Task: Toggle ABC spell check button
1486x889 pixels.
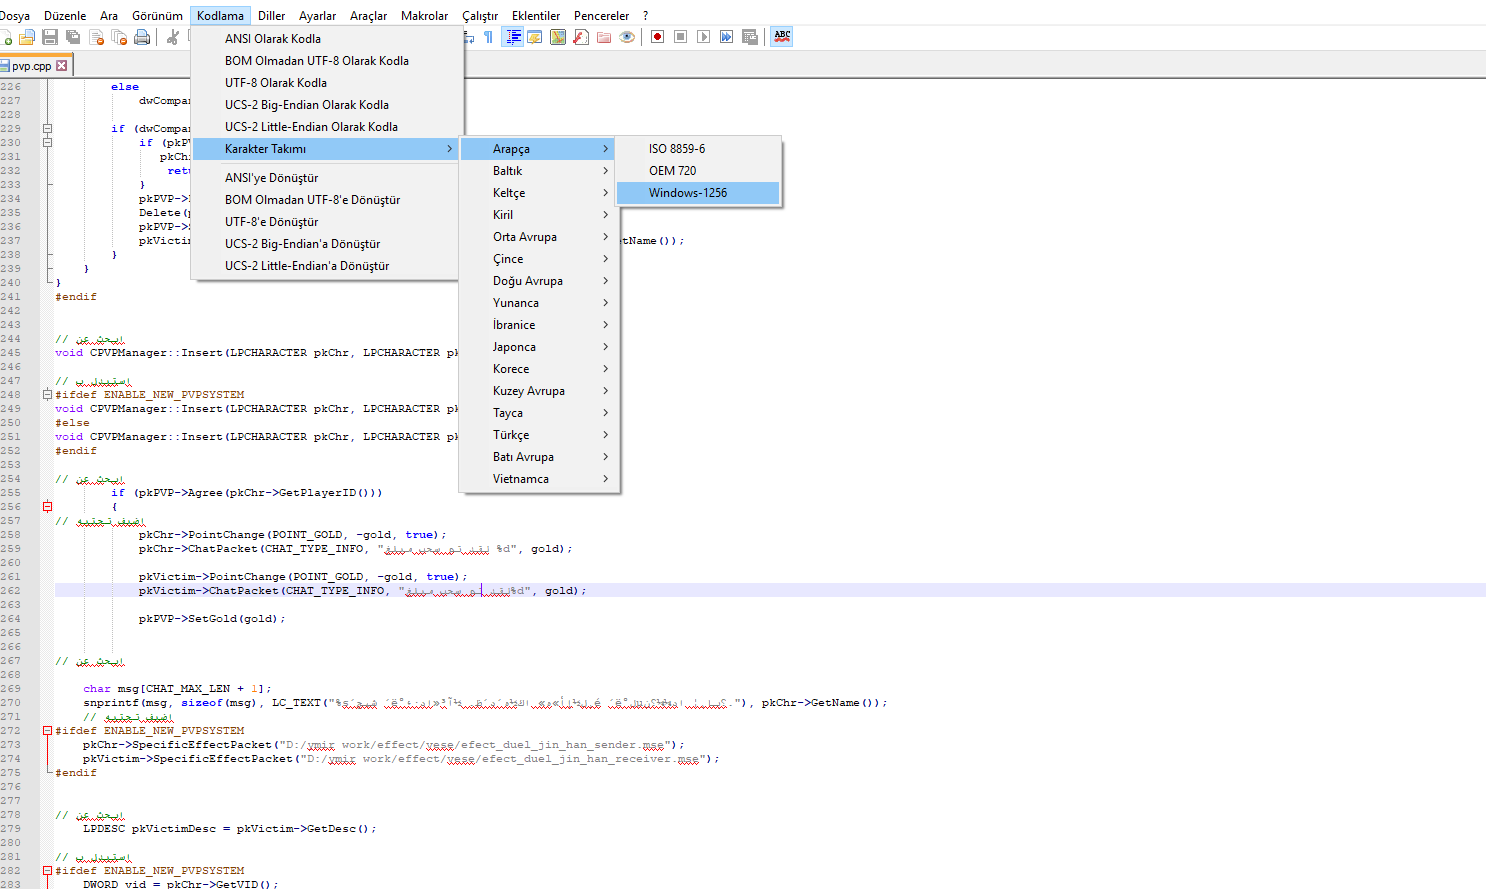Action: coord(782,37)
